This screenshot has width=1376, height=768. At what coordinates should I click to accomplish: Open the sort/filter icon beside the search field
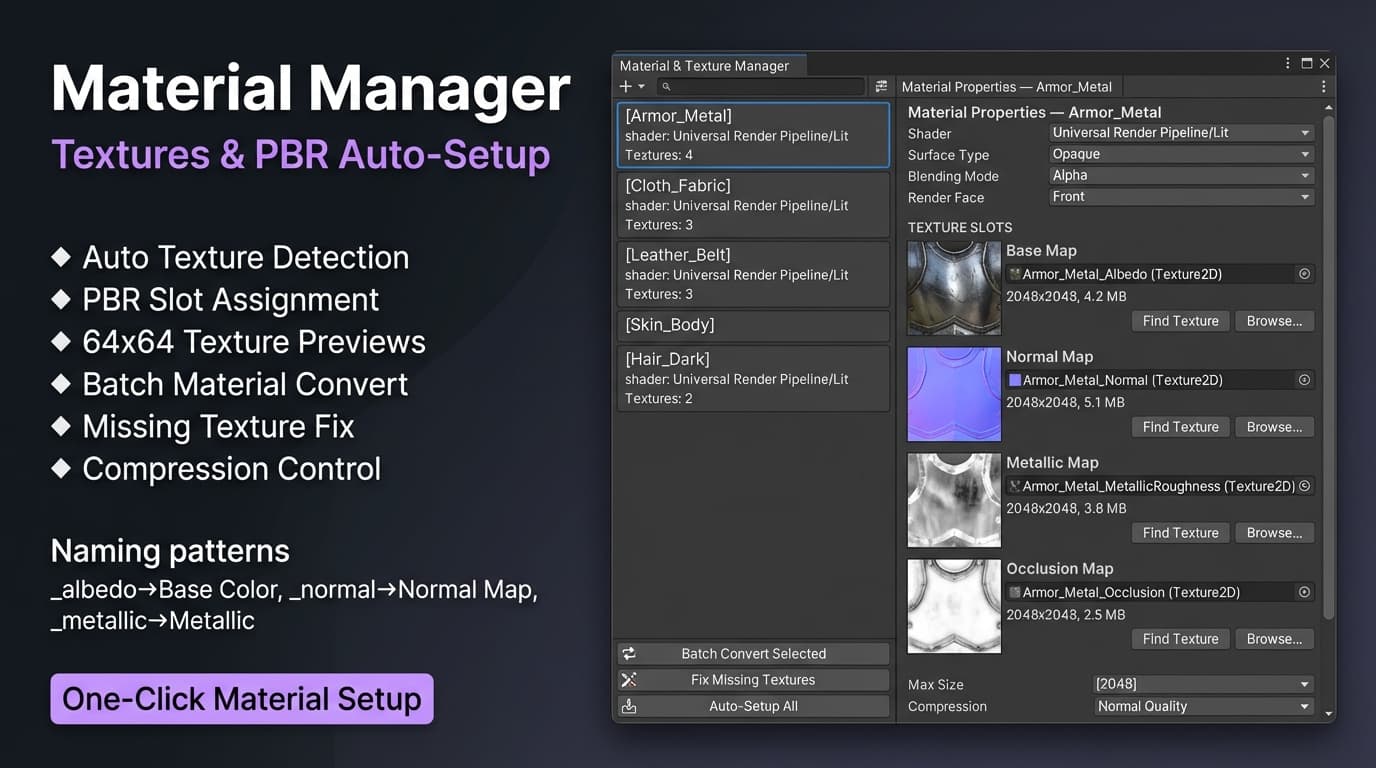[x=881, y=86]
